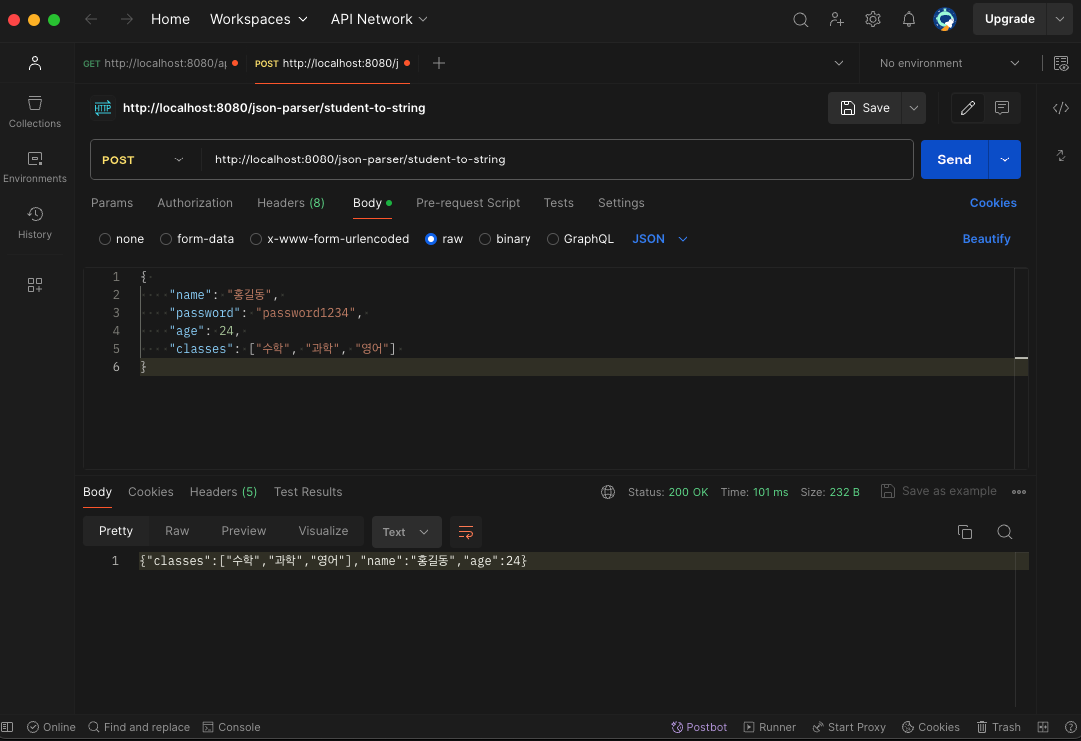Open the Cookies link beside Settings

tap(993, 203)
